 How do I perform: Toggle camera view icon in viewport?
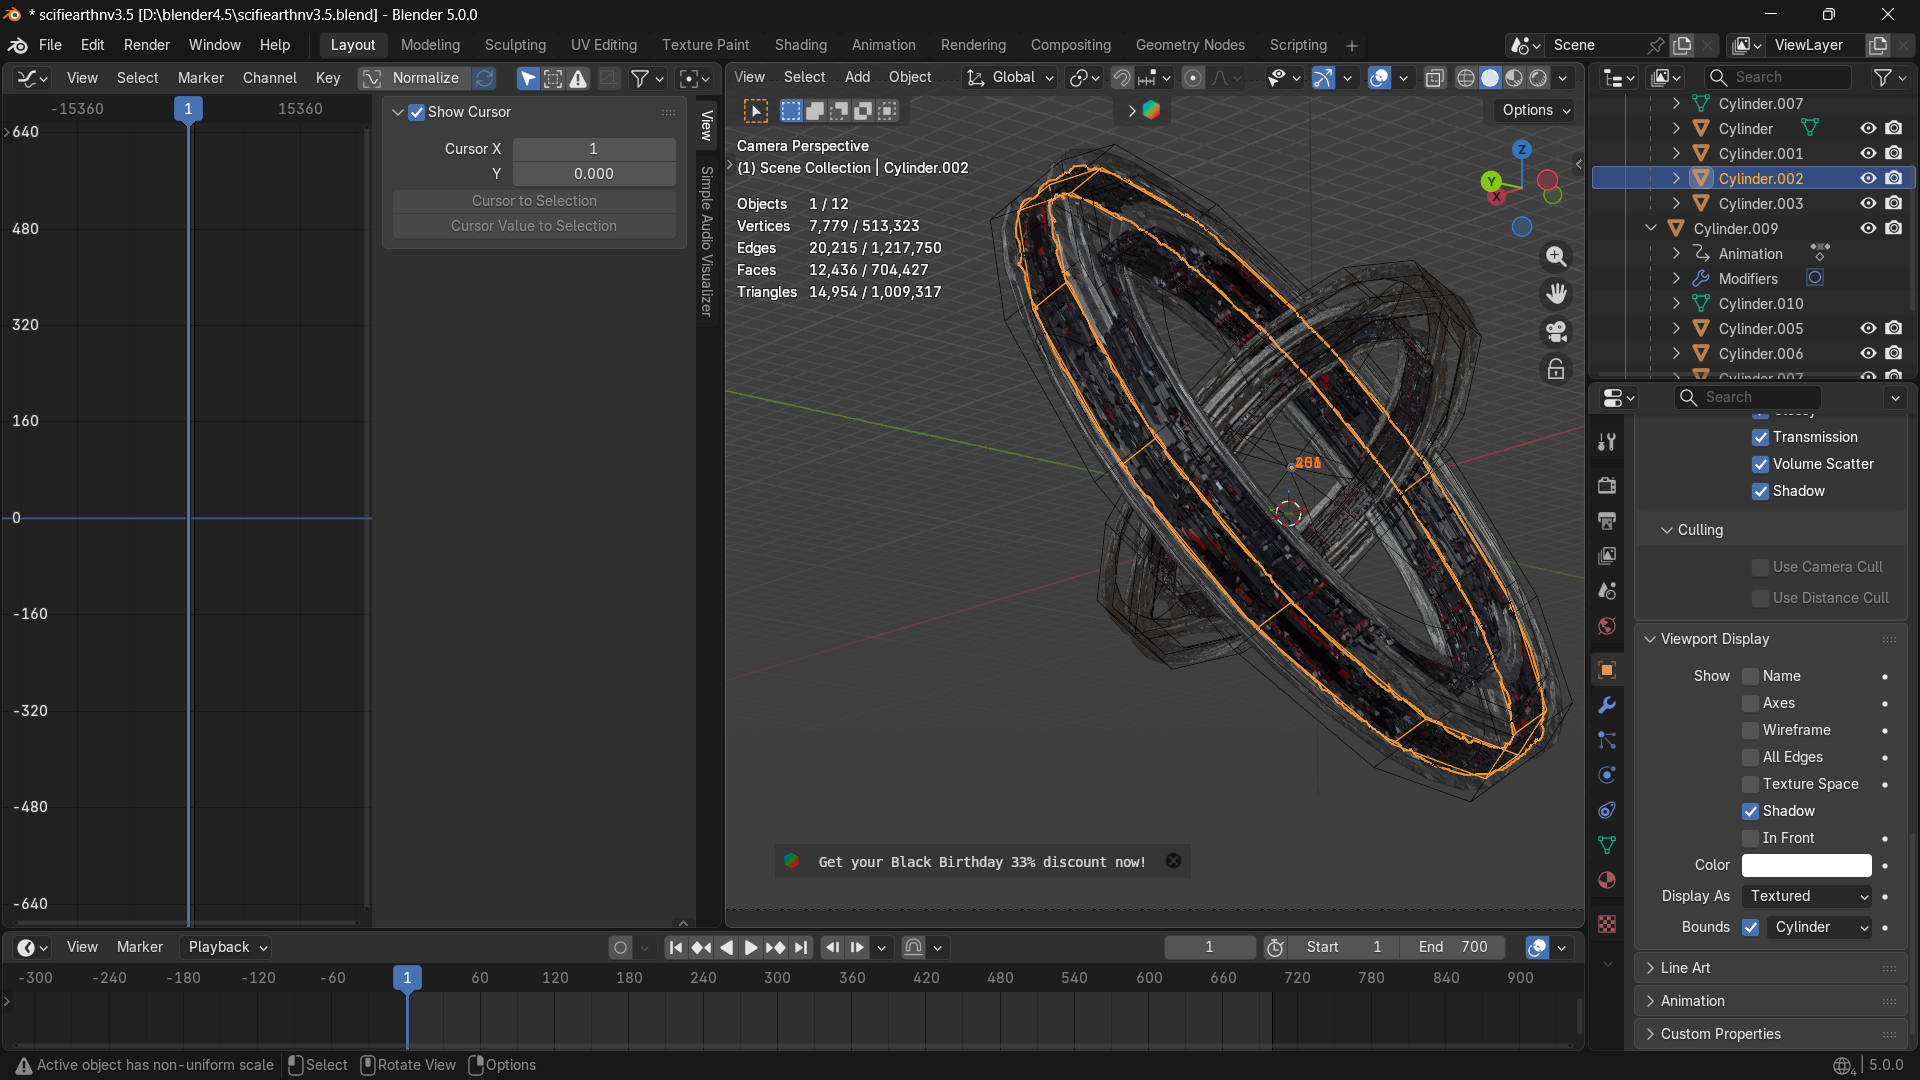point(1556,332)
